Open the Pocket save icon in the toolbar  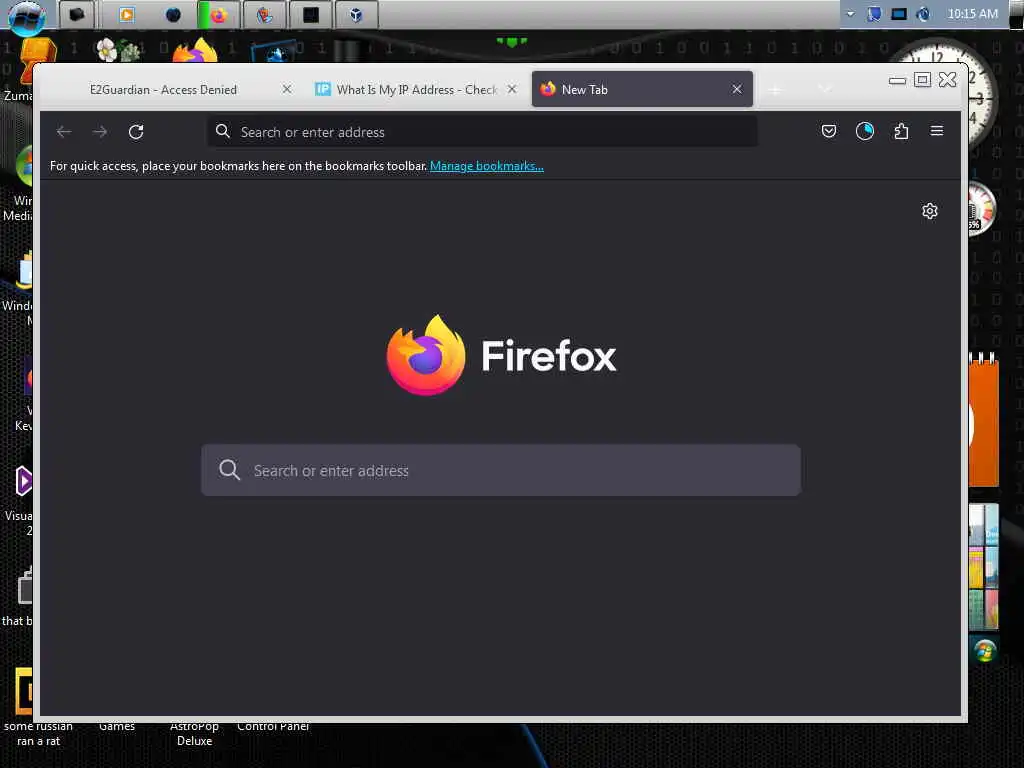pos(829,131)
